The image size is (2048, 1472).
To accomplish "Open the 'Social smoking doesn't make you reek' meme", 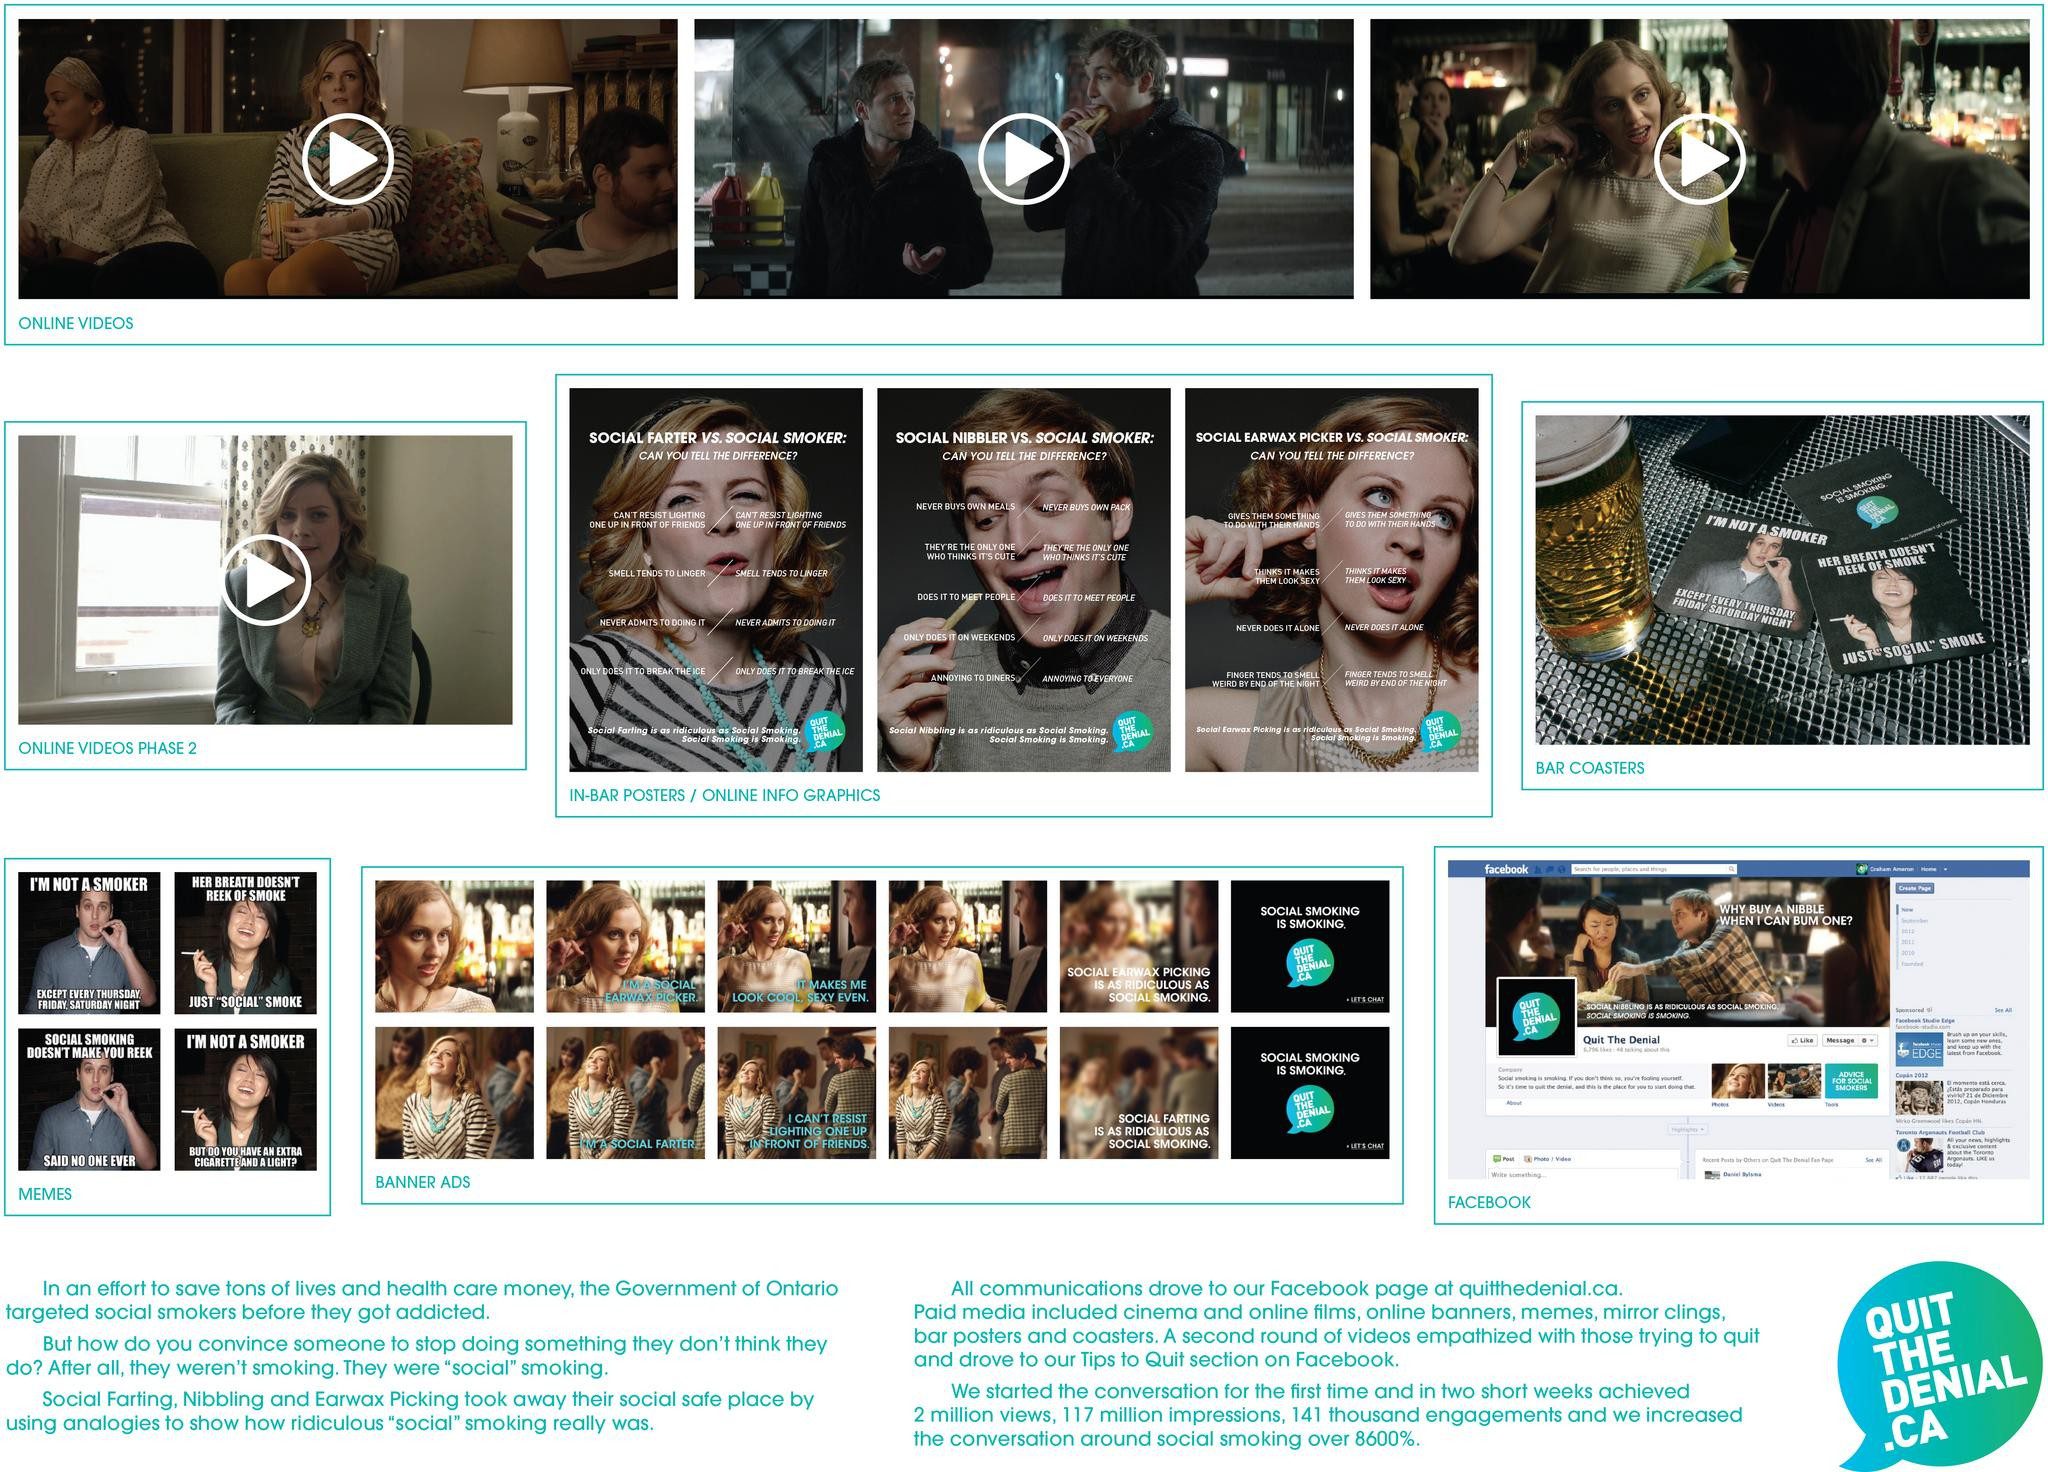I will pyautogui.click(x=89, y=1099).
